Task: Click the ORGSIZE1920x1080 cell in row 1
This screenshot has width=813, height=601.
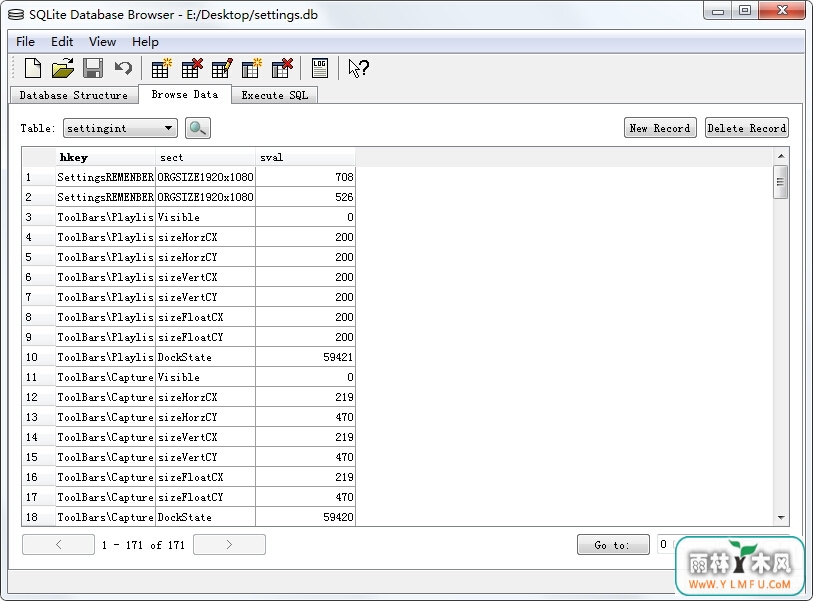Action: point(205,177)
